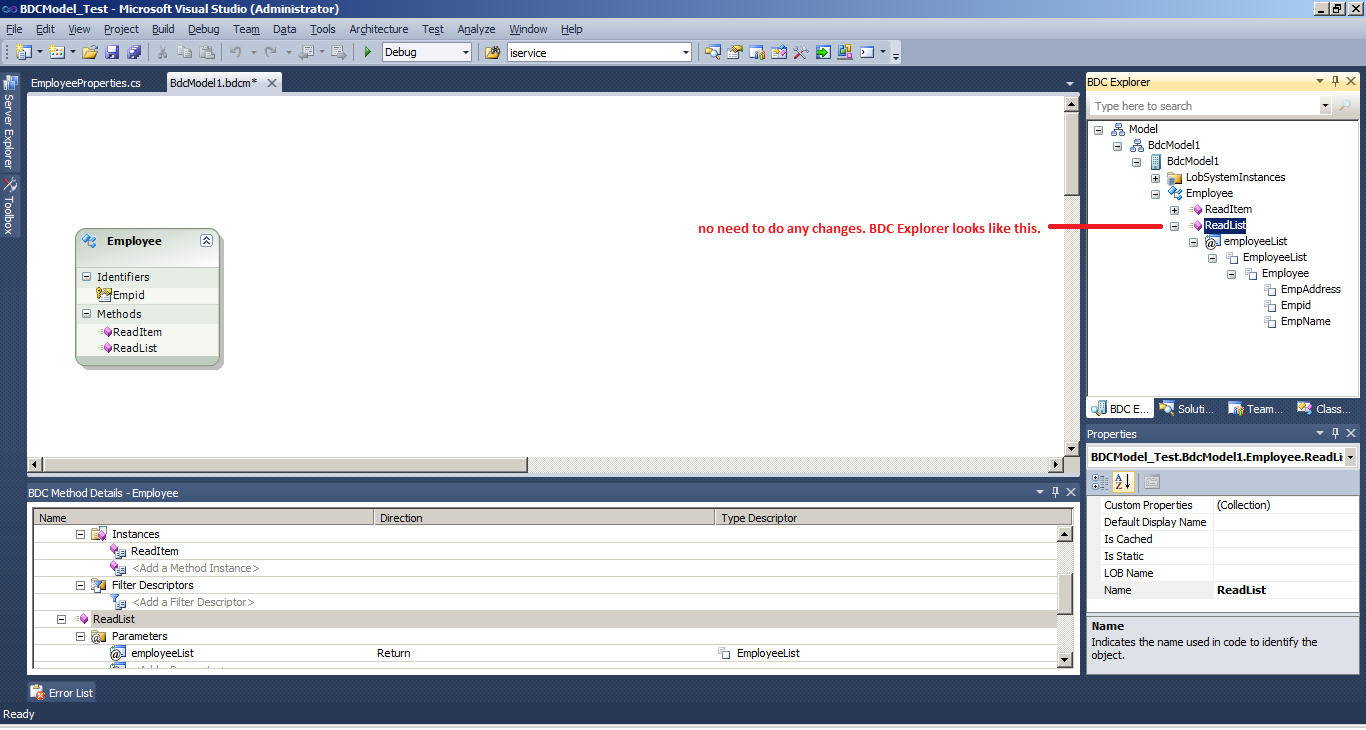Click the Cut scissors icon
Screen dimensions: 1366x730
pos(162,52)
